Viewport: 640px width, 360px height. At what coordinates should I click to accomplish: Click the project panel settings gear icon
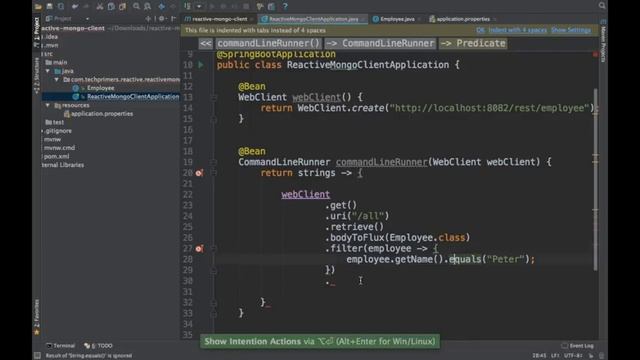pos(162,19)
